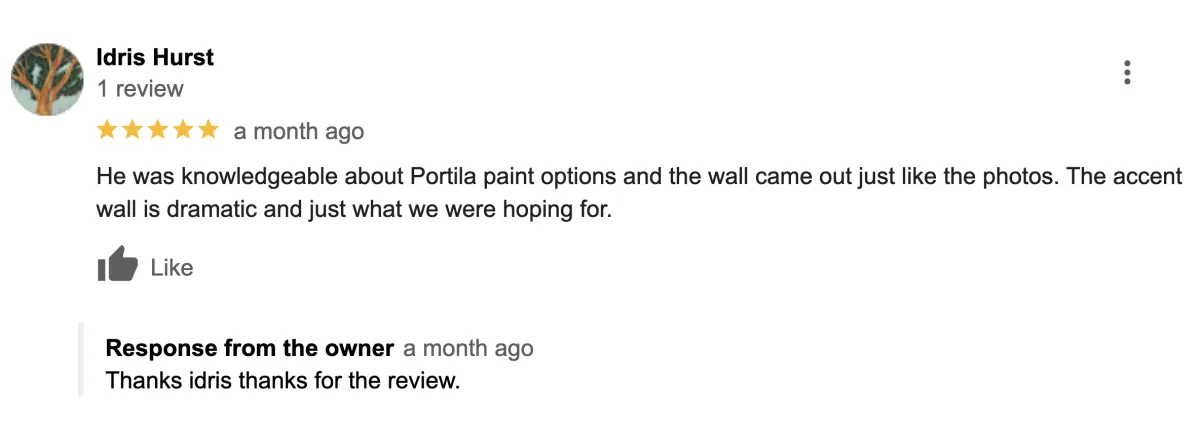Click the grey quote bar beside owner response
The width and height of the screenshot is (1200, 443).
(82, 360)
